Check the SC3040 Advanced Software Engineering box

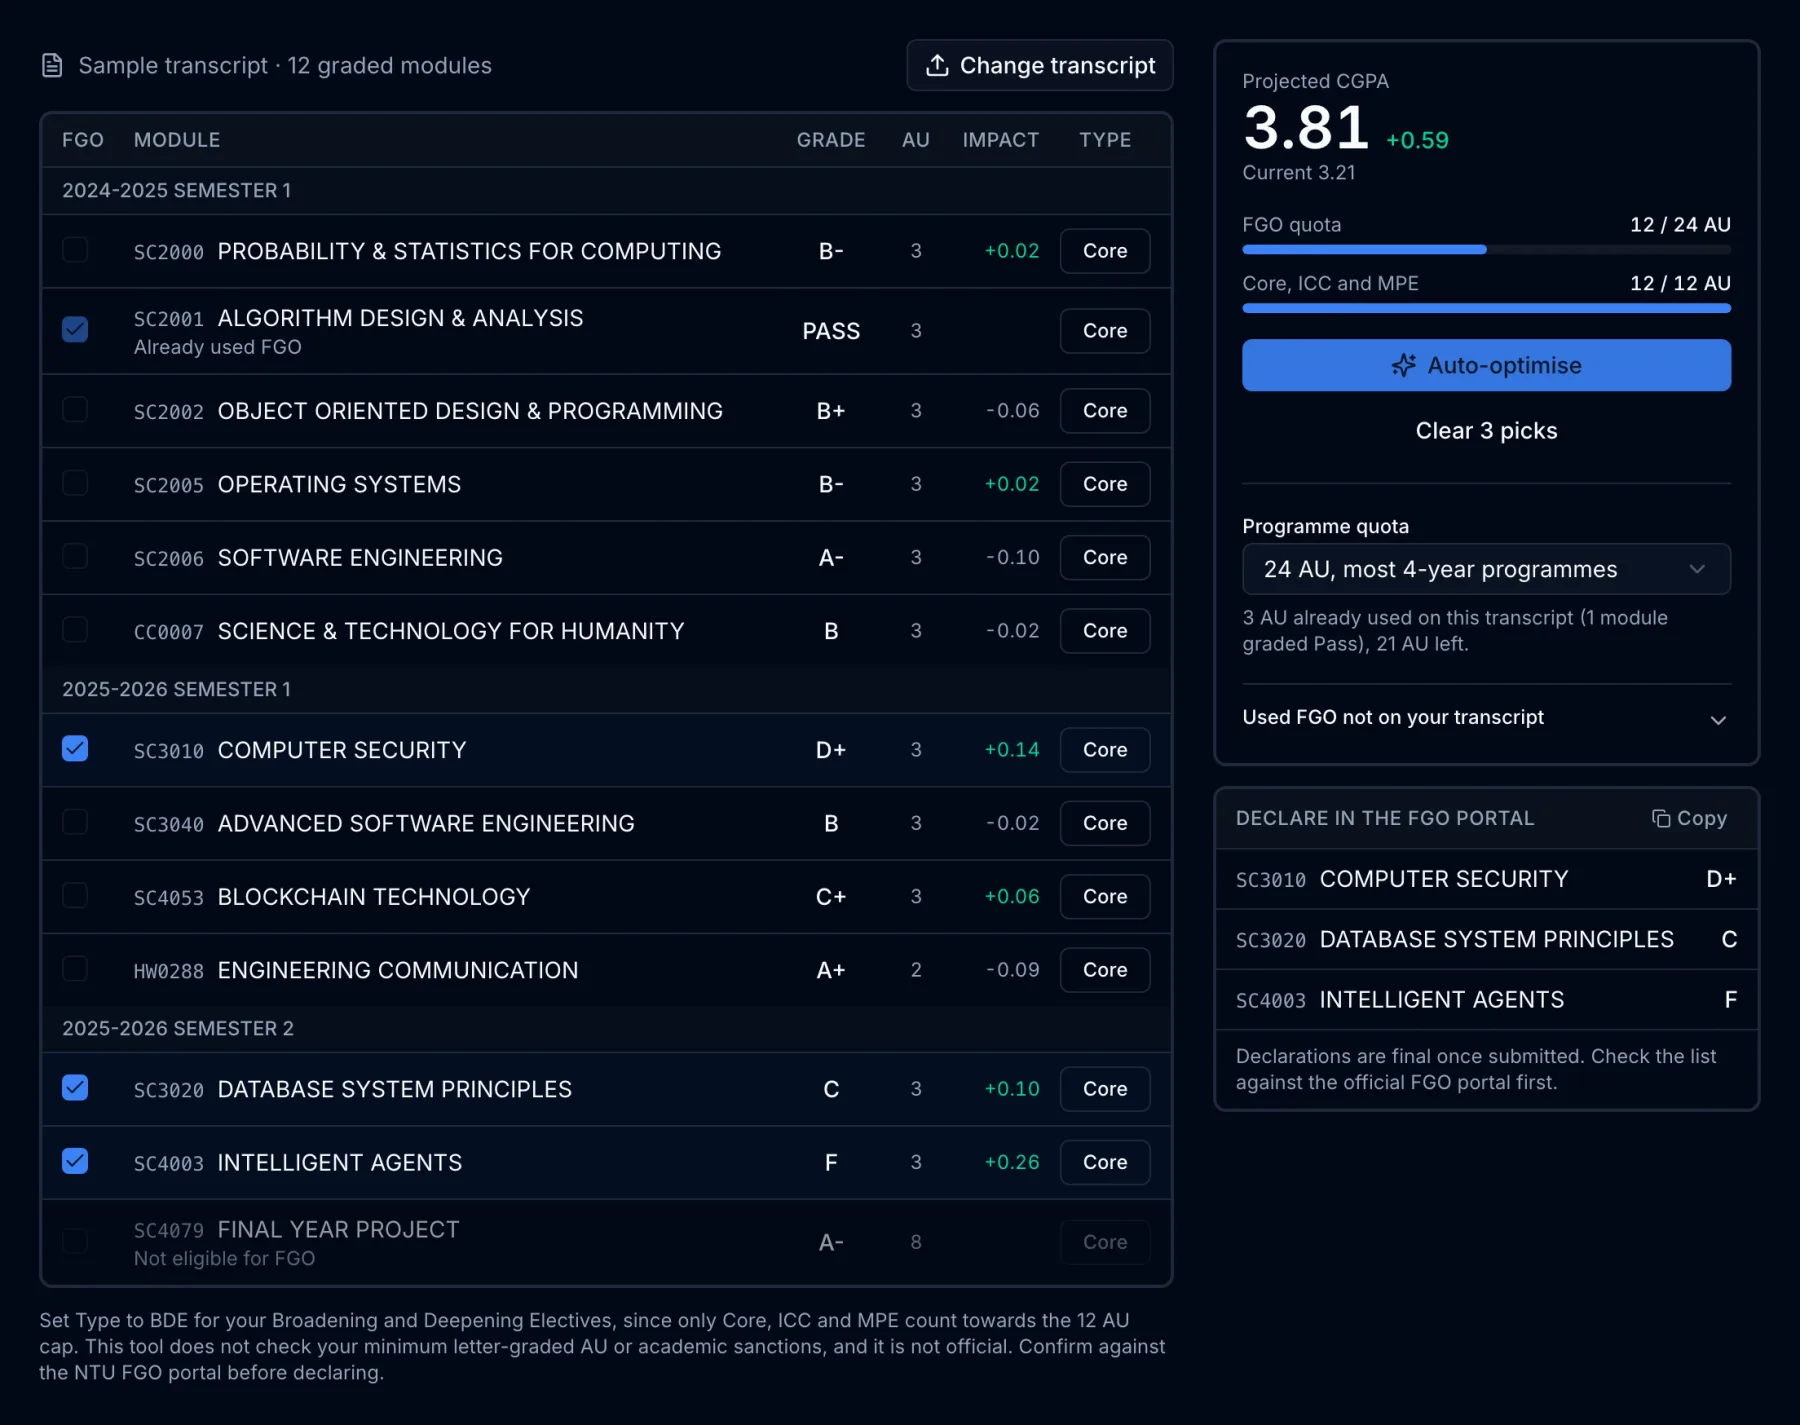75,822
